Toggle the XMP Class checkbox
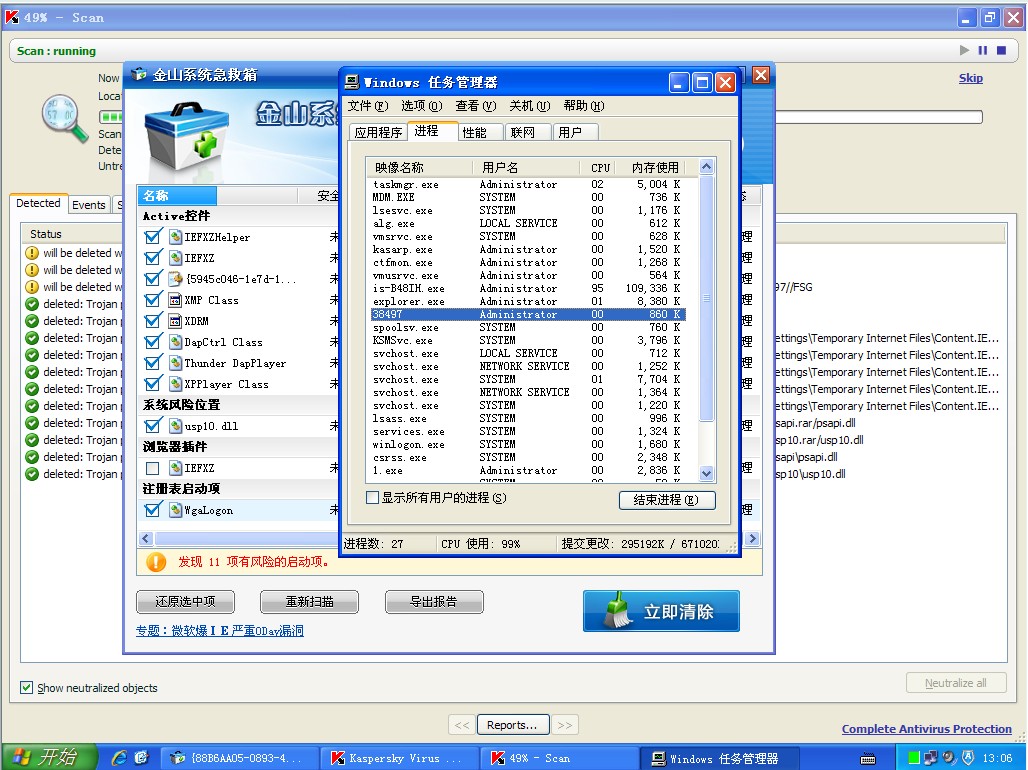 pos(152,300)
